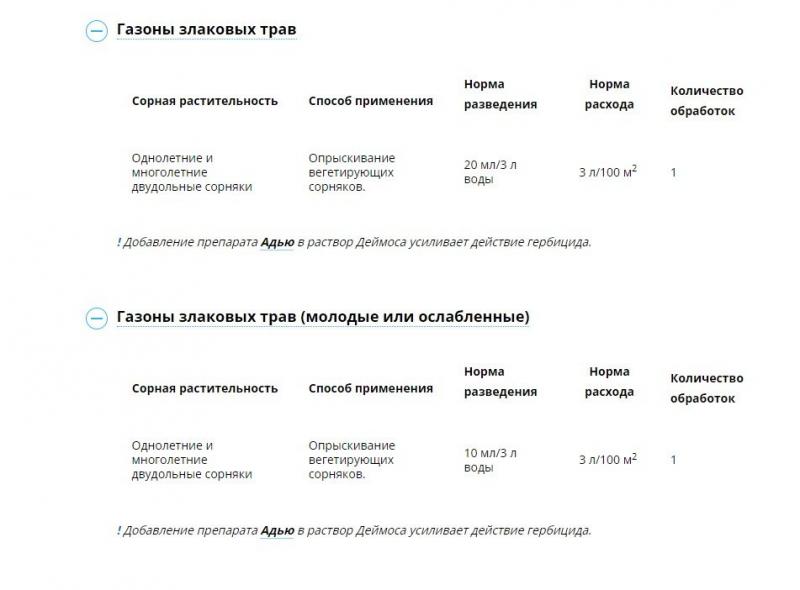The width and height of the screenshot is (800, 590).
Task: Click "3 л/100 м²" value in the second table
Action: (608, 460)
